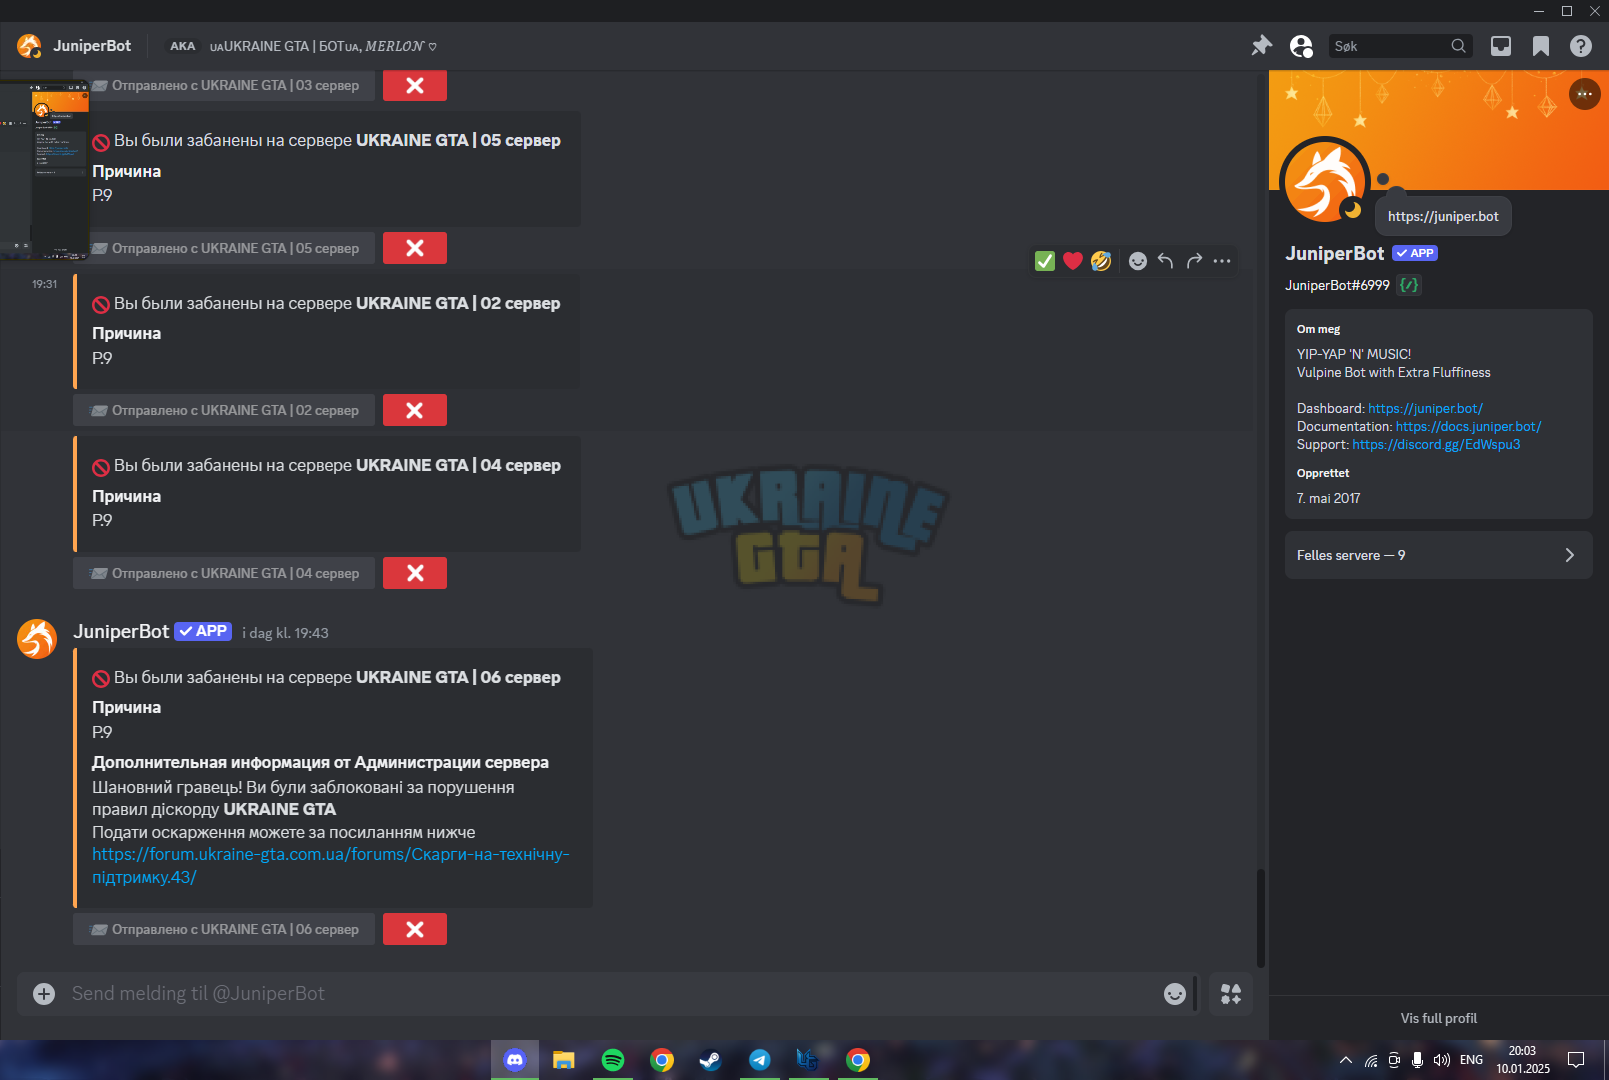Focus the 'Send melding til @JuniperBot' field
Screen dimensions: 1609x1080
click(x=610, y=993)
